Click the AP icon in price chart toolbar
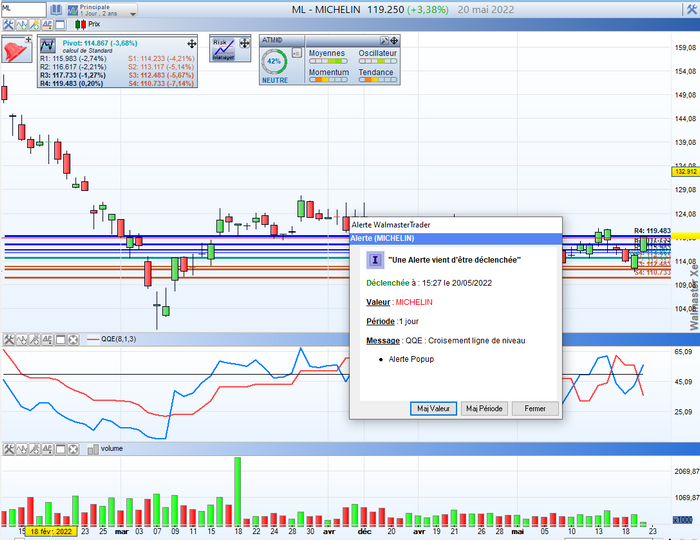This screenshot has height=540, width=700. [47, 25]
